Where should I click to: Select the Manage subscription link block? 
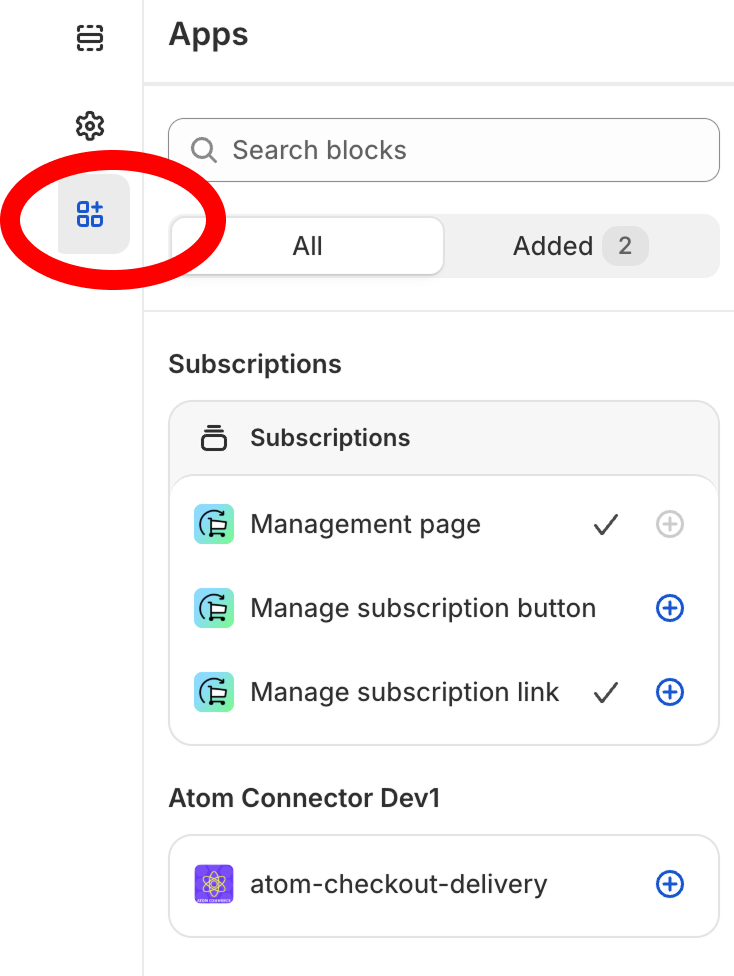pyautogui.click(x=405, y=691)
